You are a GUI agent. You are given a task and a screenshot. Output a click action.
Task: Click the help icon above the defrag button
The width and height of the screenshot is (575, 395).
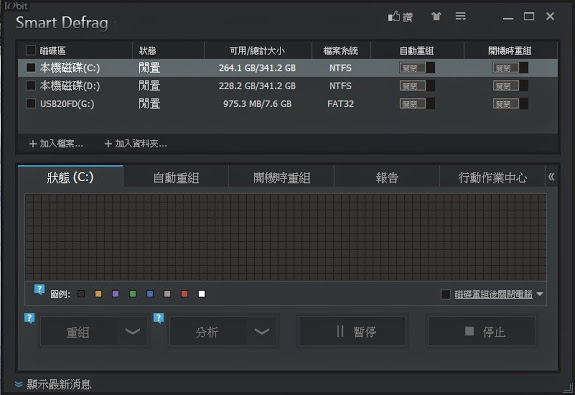29,318
